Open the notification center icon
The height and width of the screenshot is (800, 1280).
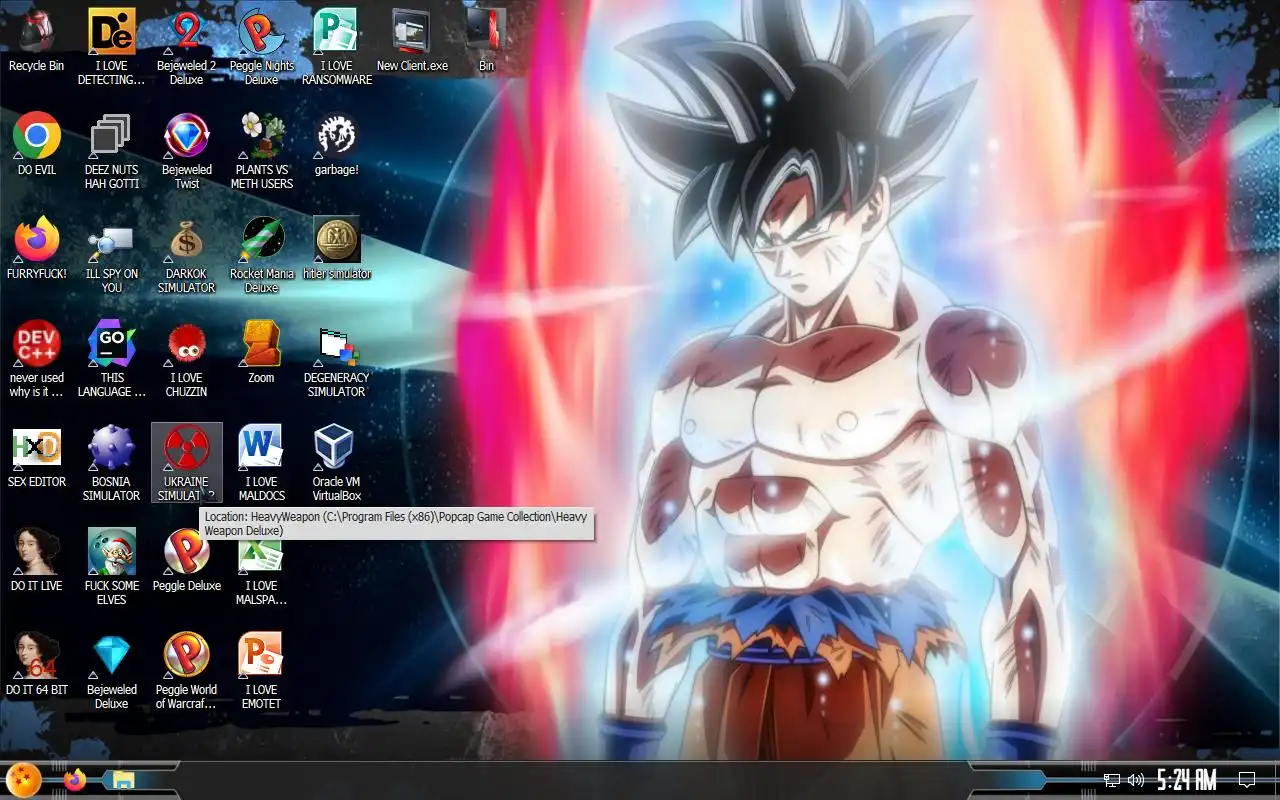[x=1247, y=780]
